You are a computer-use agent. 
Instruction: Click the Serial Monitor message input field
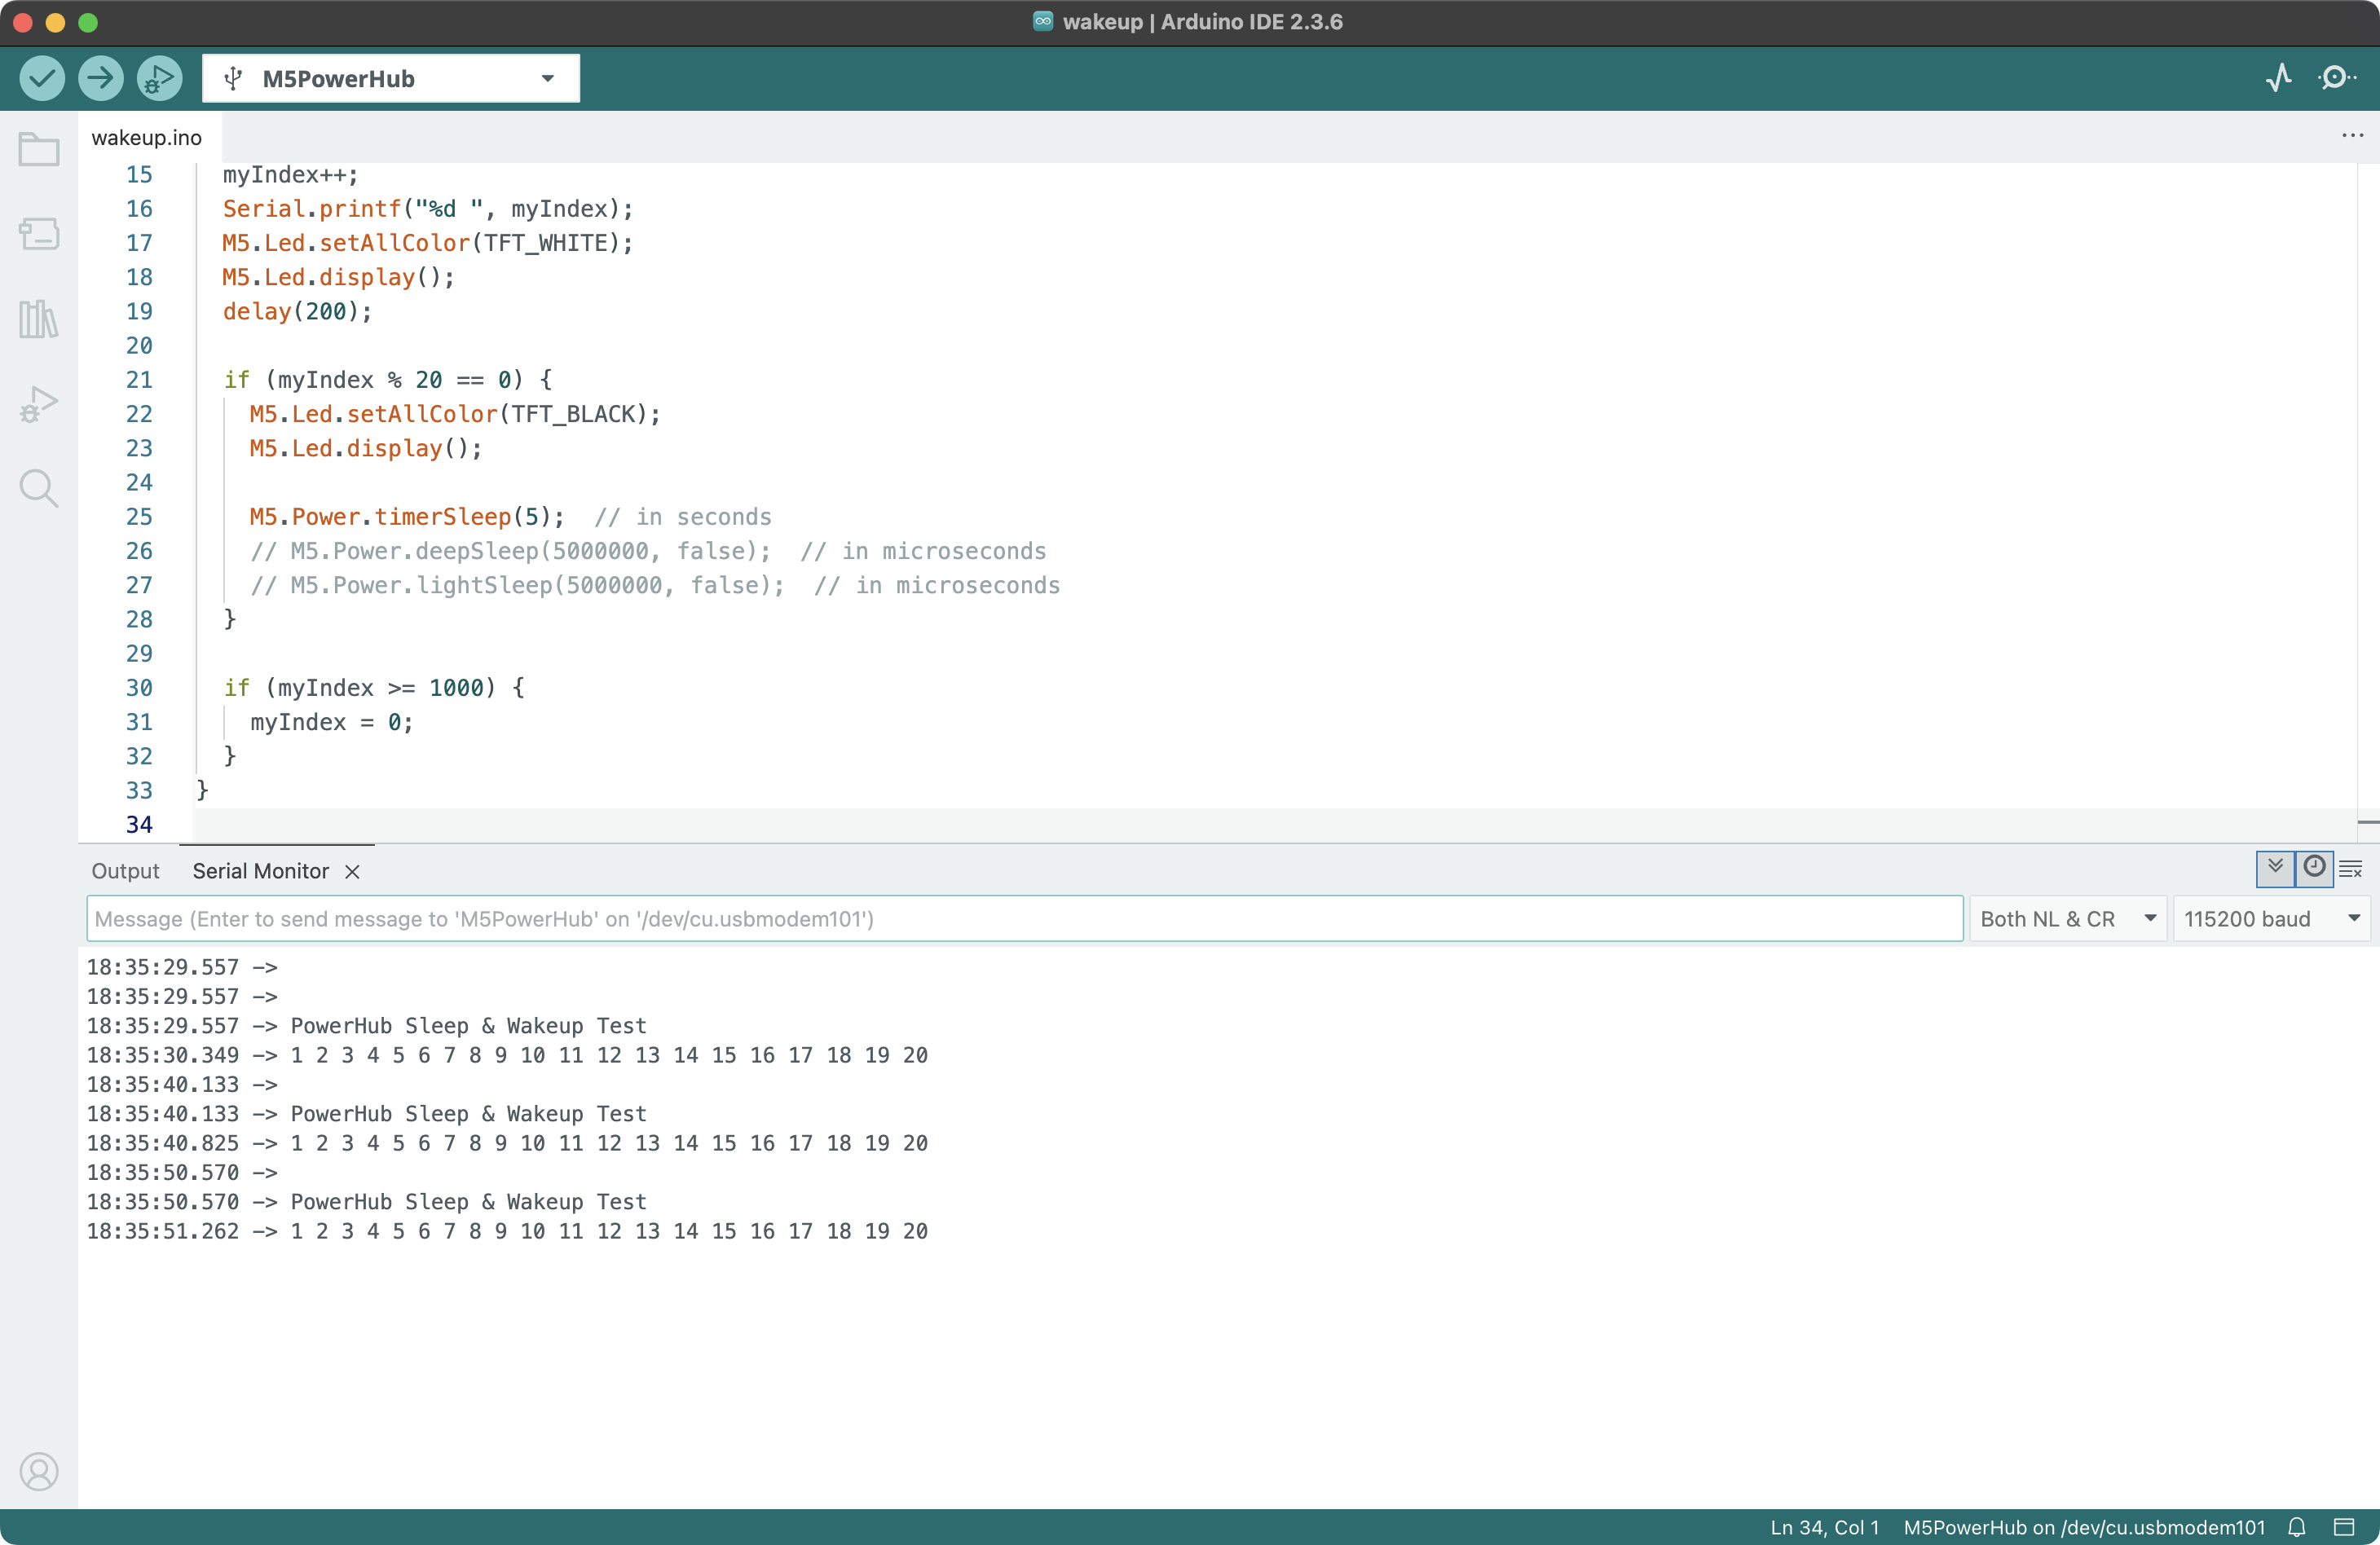(x=1024, y=919)
